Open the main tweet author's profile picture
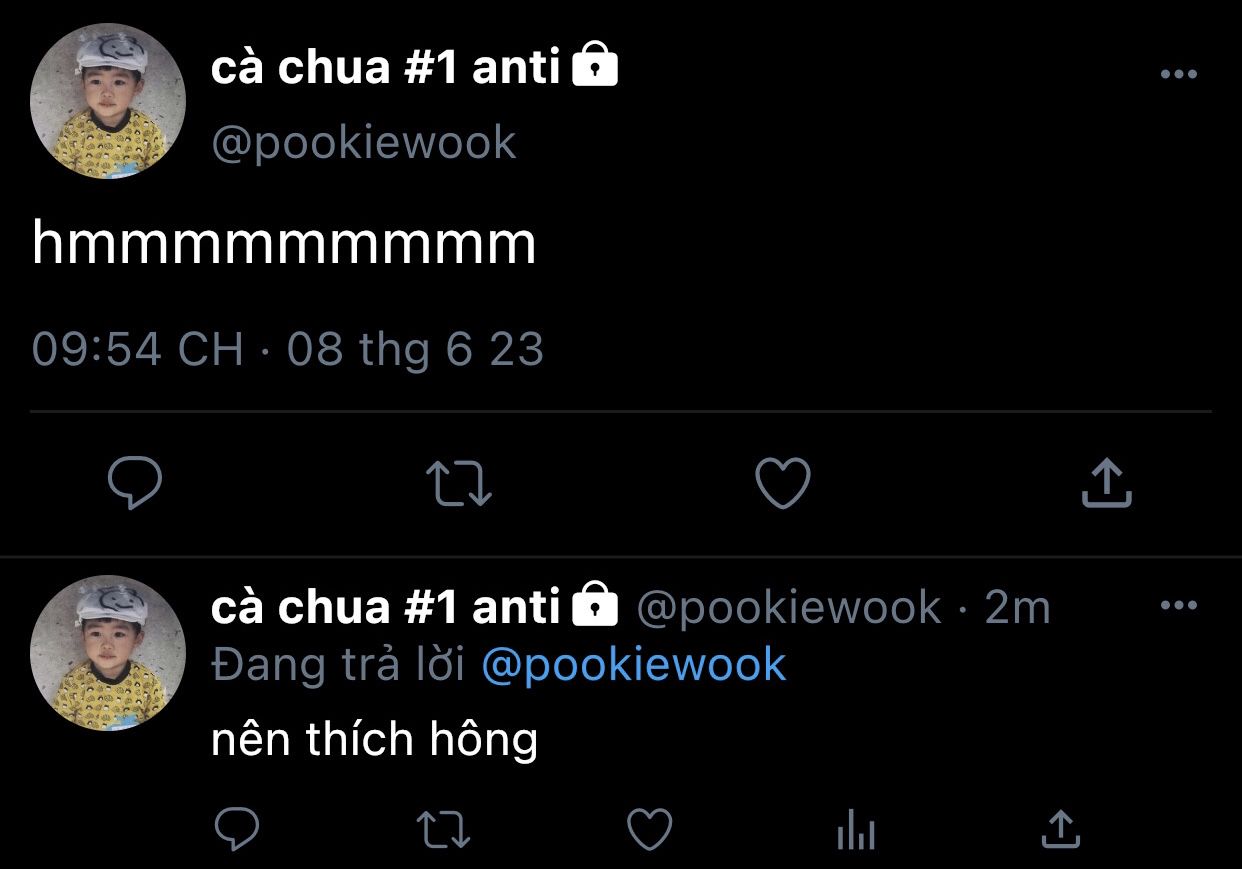This screenshot has height=869, width=1242. 108,101
